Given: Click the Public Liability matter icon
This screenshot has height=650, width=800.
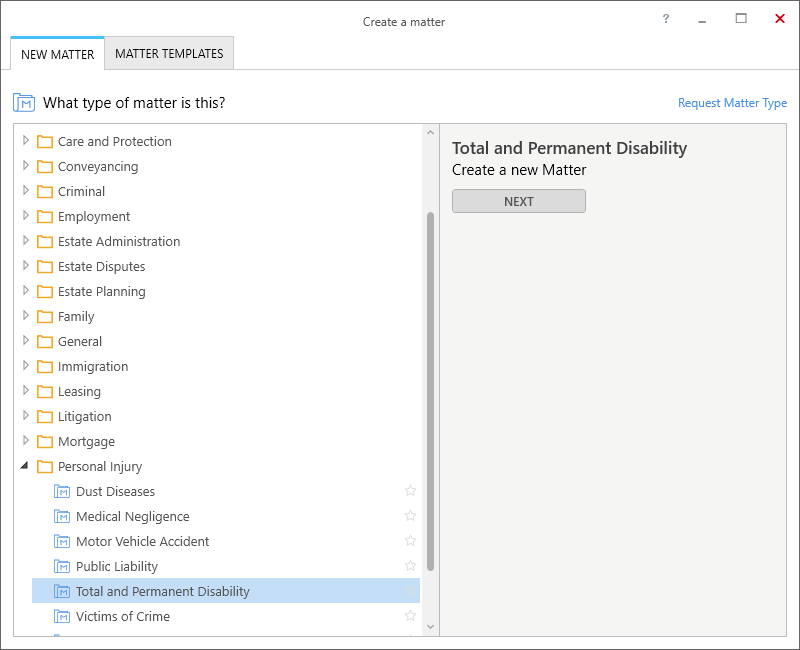Looking at the screenshot, I should (62, 566).
